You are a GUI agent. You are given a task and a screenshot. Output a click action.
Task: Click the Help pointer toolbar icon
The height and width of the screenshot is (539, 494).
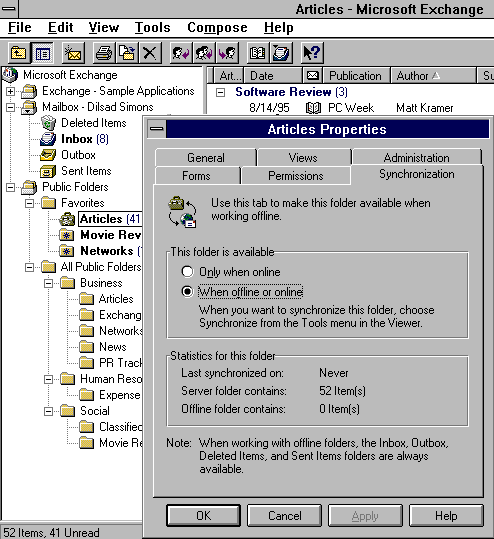pos(312,53)
